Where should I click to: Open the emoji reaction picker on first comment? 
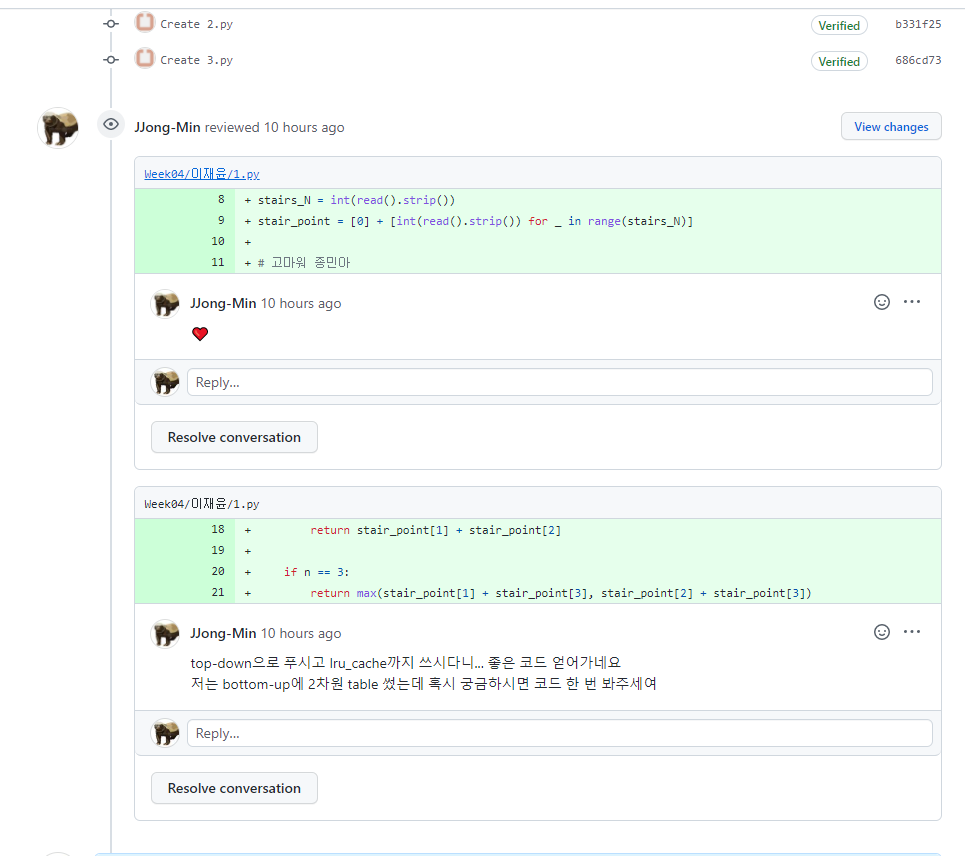[881, 301]
